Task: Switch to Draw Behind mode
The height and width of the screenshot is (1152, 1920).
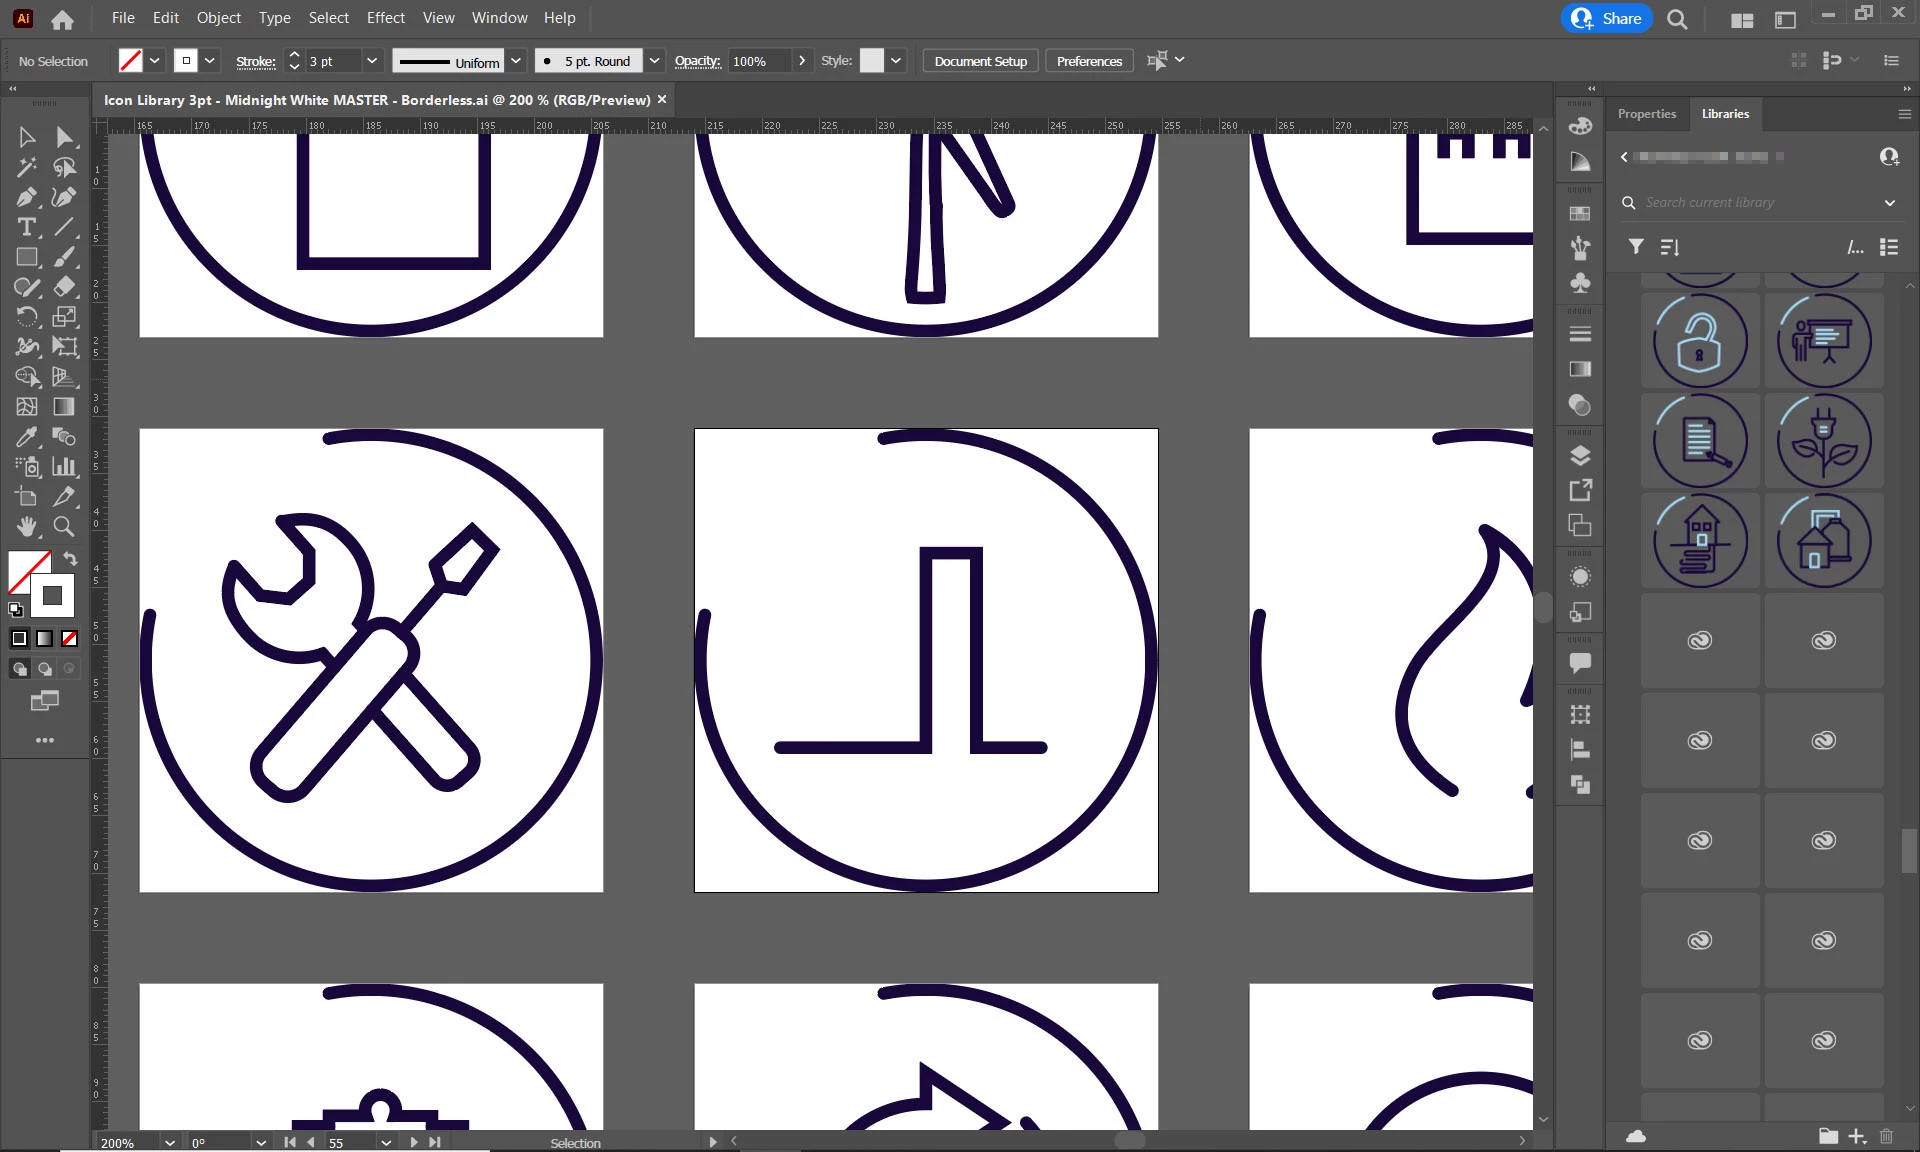Action: click(45, 668)
